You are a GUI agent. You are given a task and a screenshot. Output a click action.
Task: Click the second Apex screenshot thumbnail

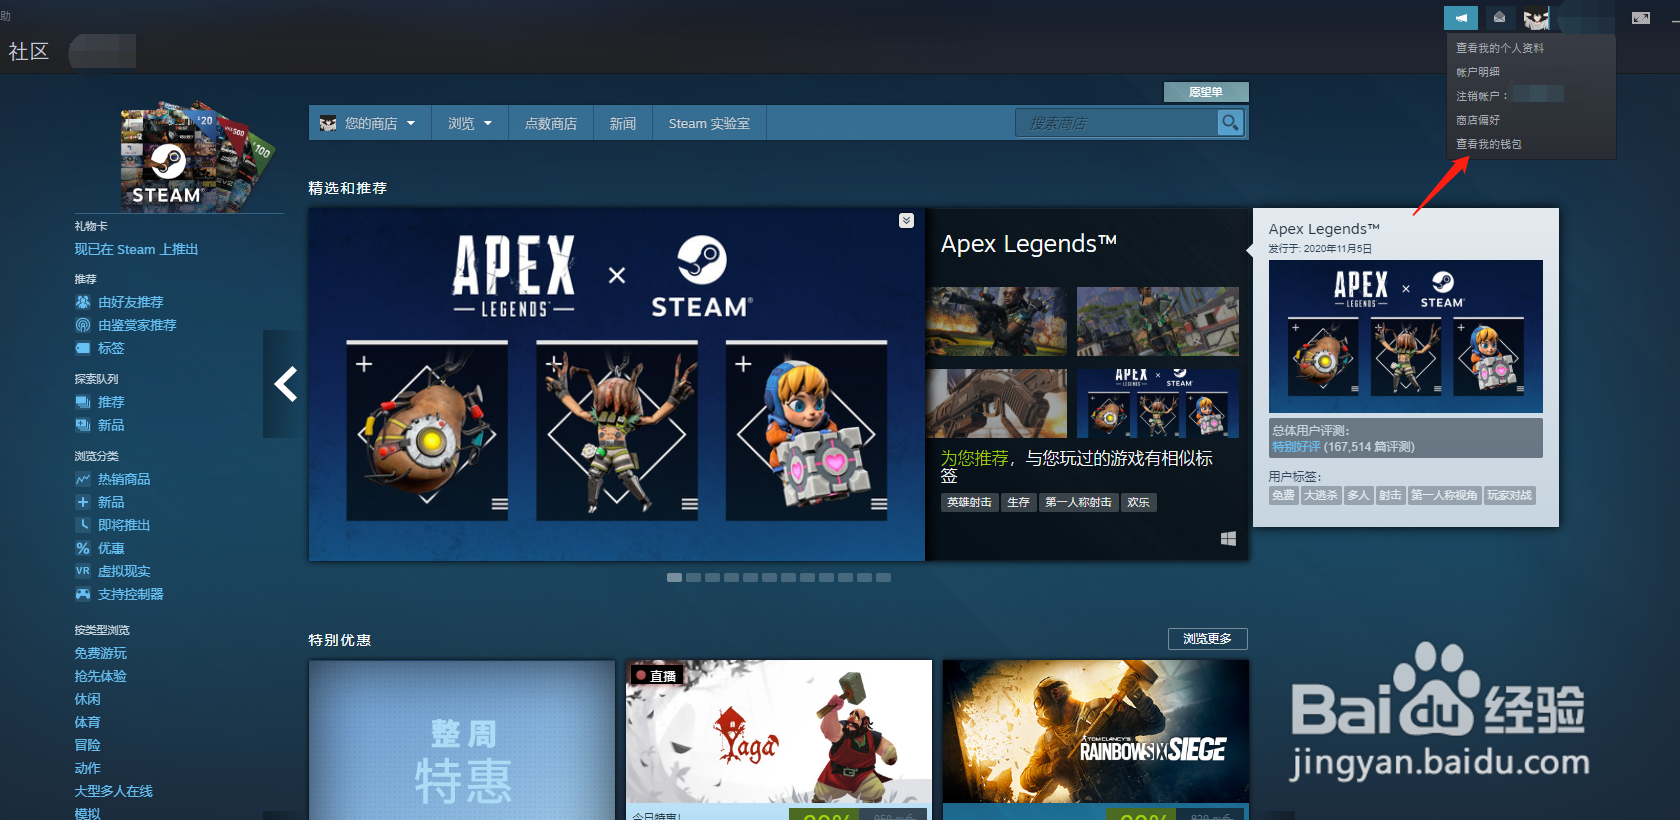click(x=1158, y=321)
